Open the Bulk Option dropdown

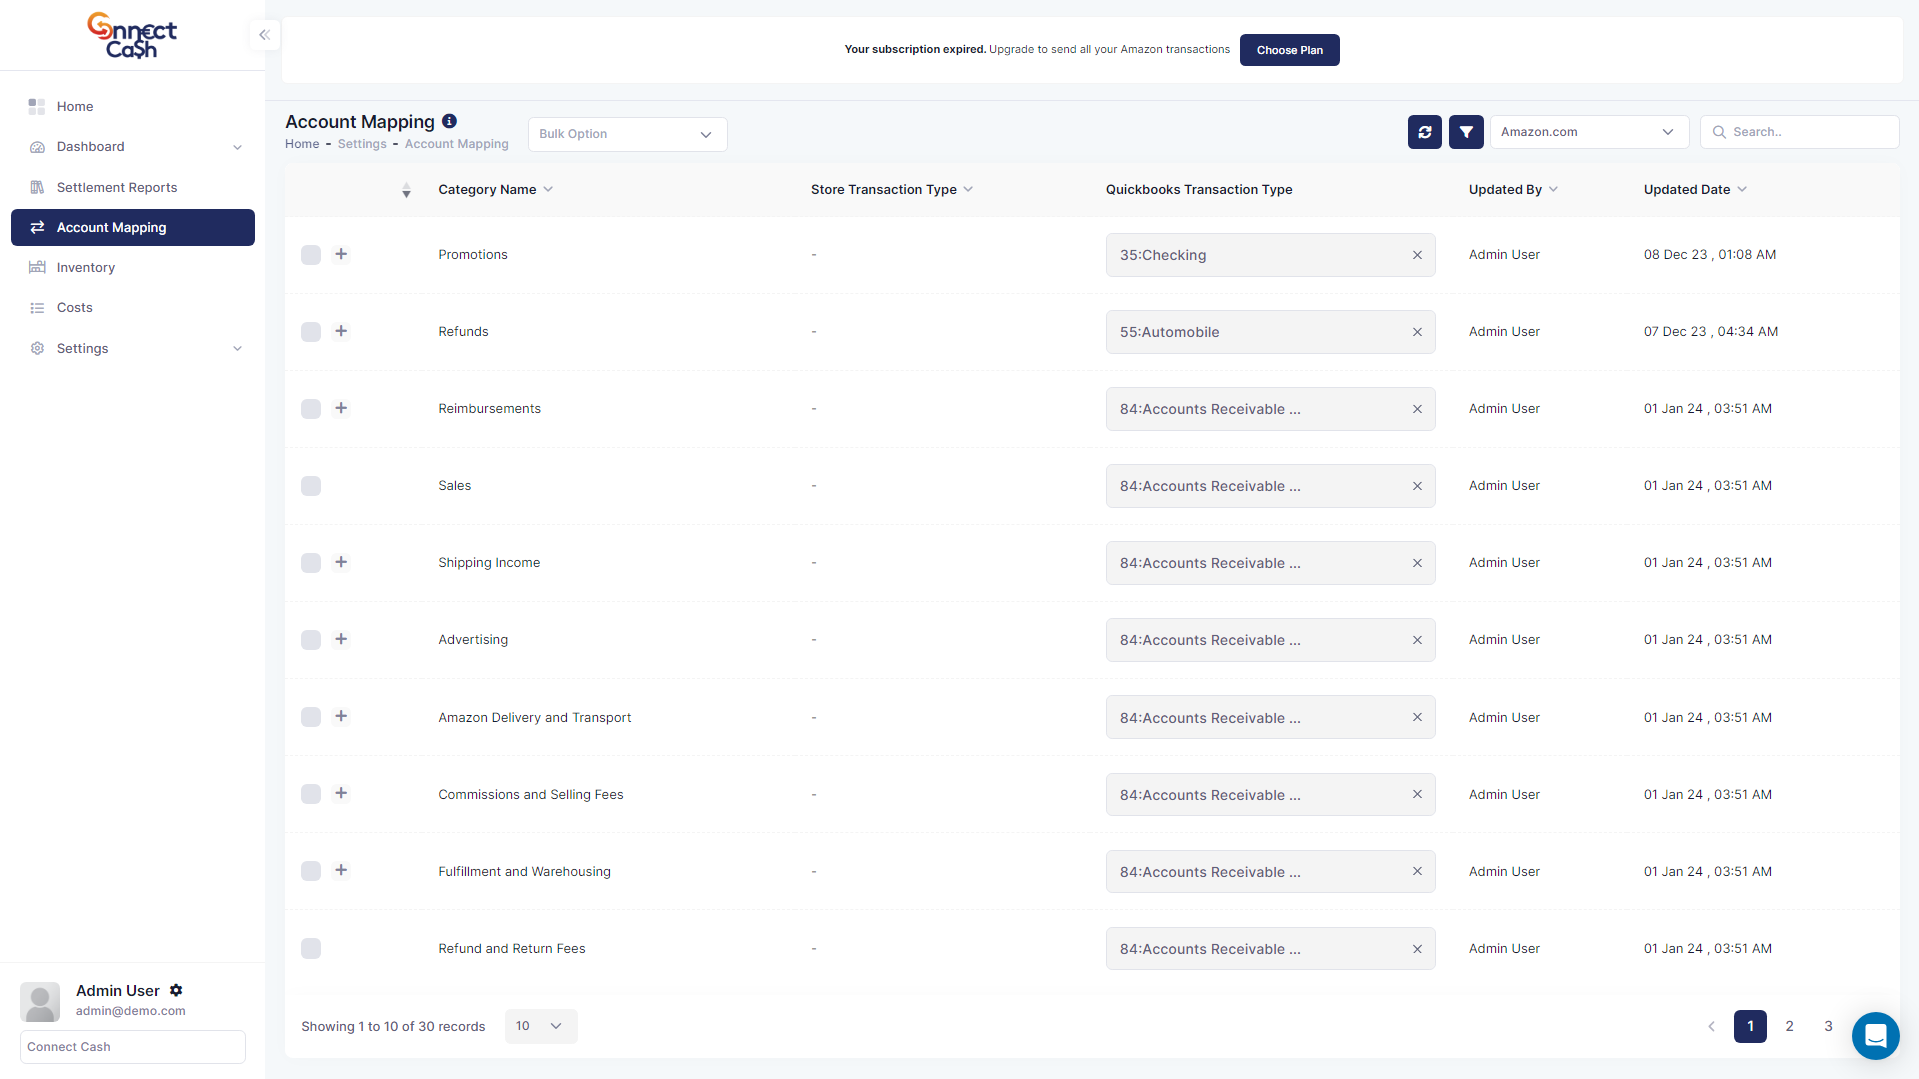[626, 134]
